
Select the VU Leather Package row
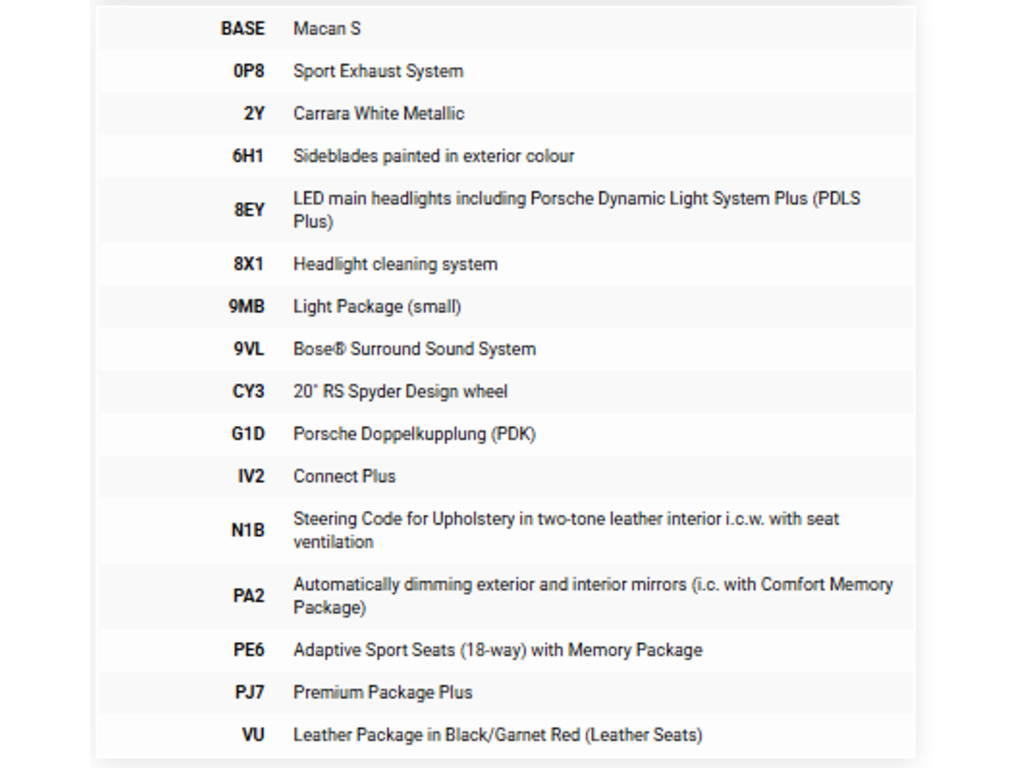click(505, 735)
